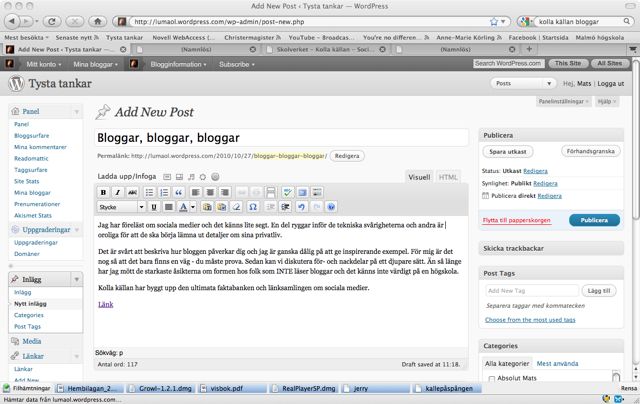
Task: Insert a custom character (omega) symbol
Action: coord(253,207)
